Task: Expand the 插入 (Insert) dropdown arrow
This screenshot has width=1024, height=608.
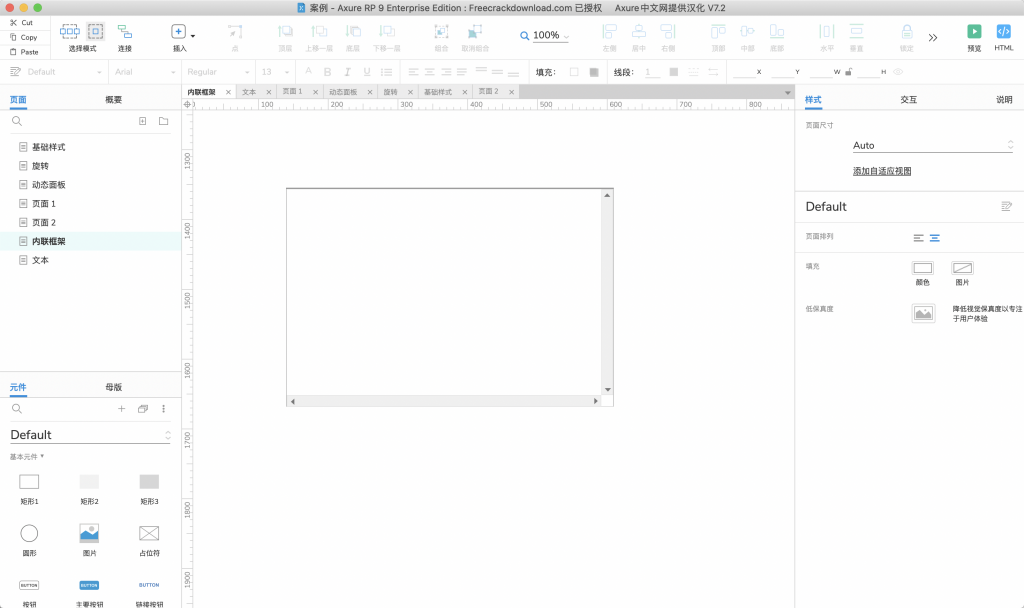Action: click(193, 35)
